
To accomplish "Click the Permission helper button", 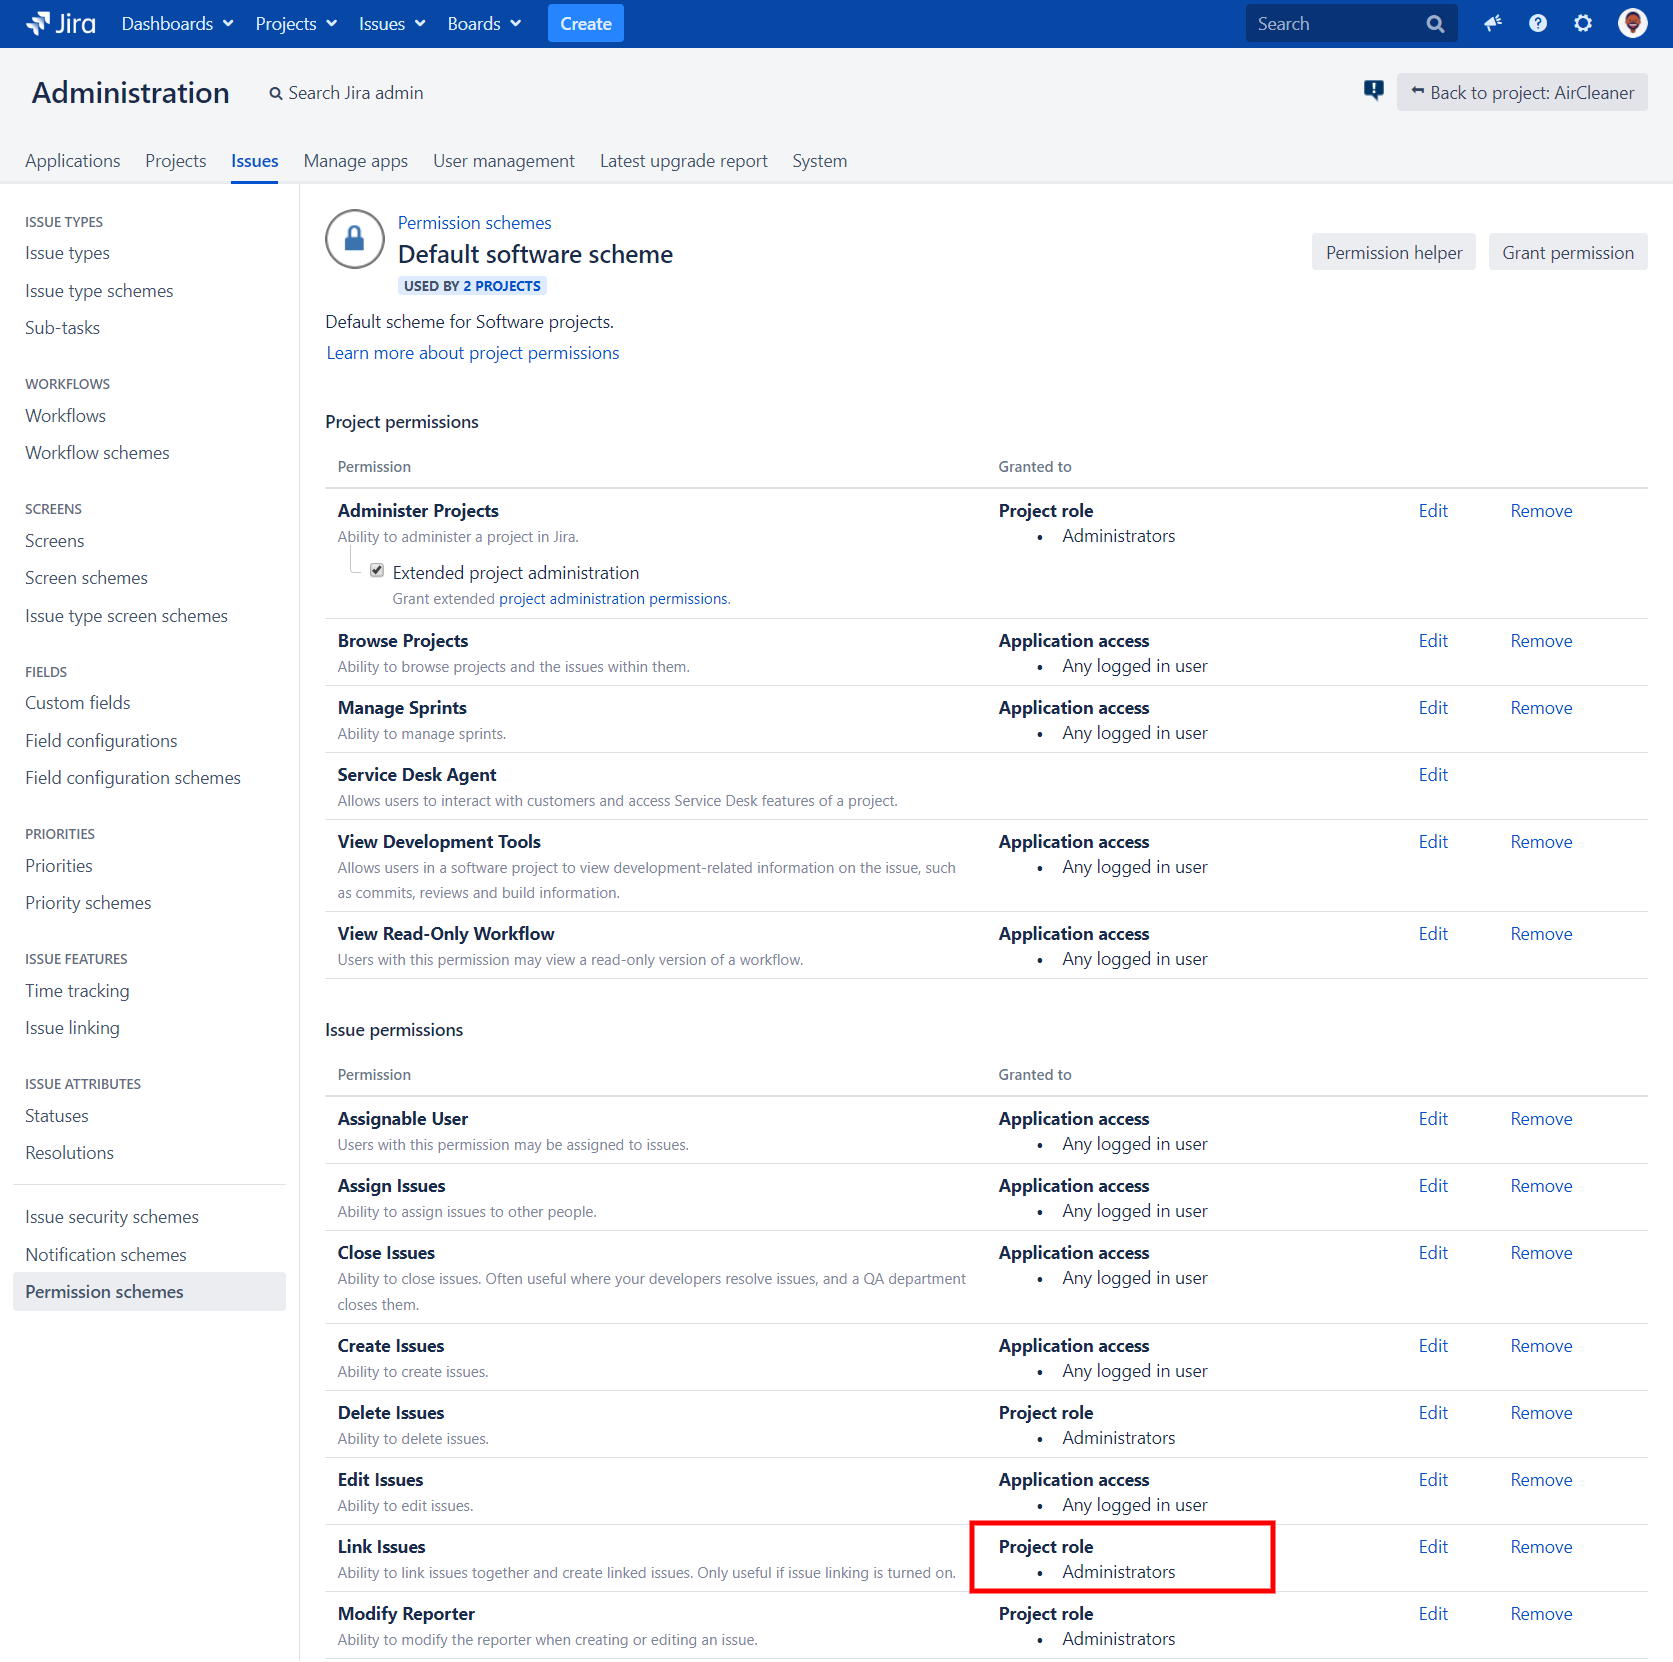I will click(x=1393, y=252).
